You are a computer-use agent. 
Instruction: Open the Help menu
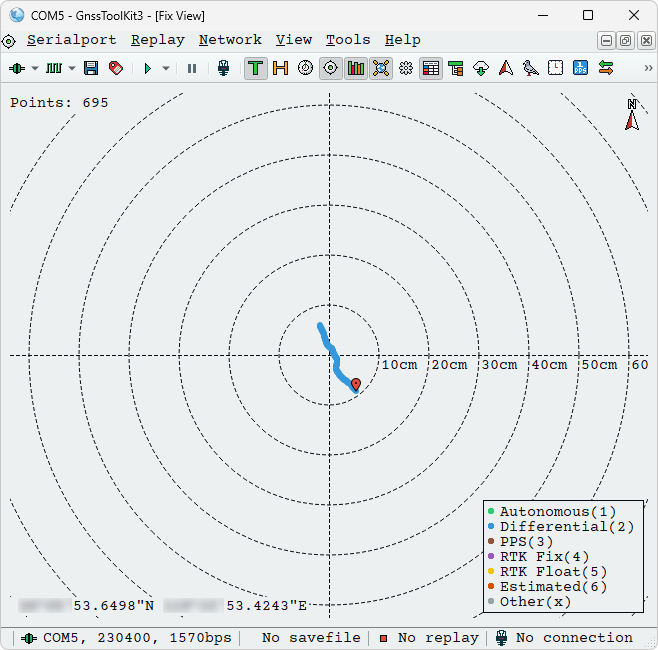point(403,40)
